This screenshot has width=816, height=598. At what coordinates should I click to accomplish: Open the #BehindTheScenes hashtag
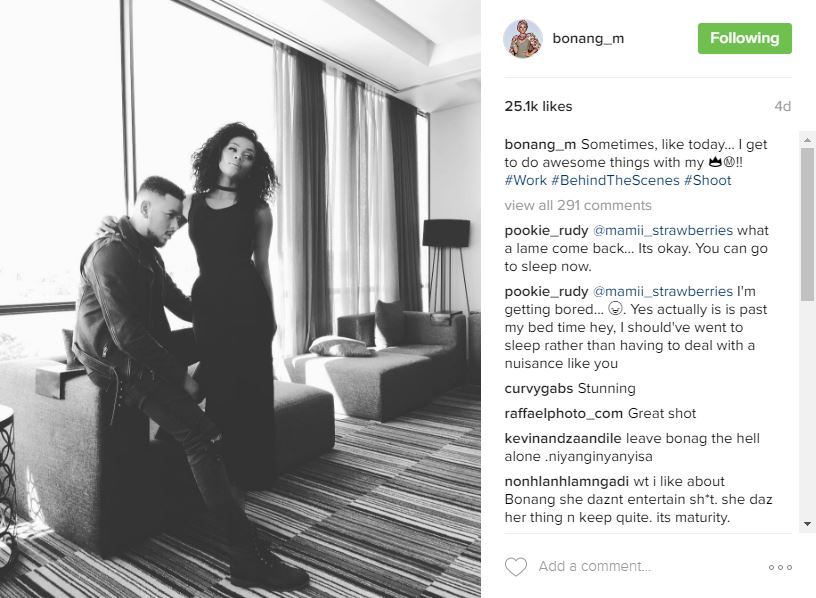[x=615, y=181]
